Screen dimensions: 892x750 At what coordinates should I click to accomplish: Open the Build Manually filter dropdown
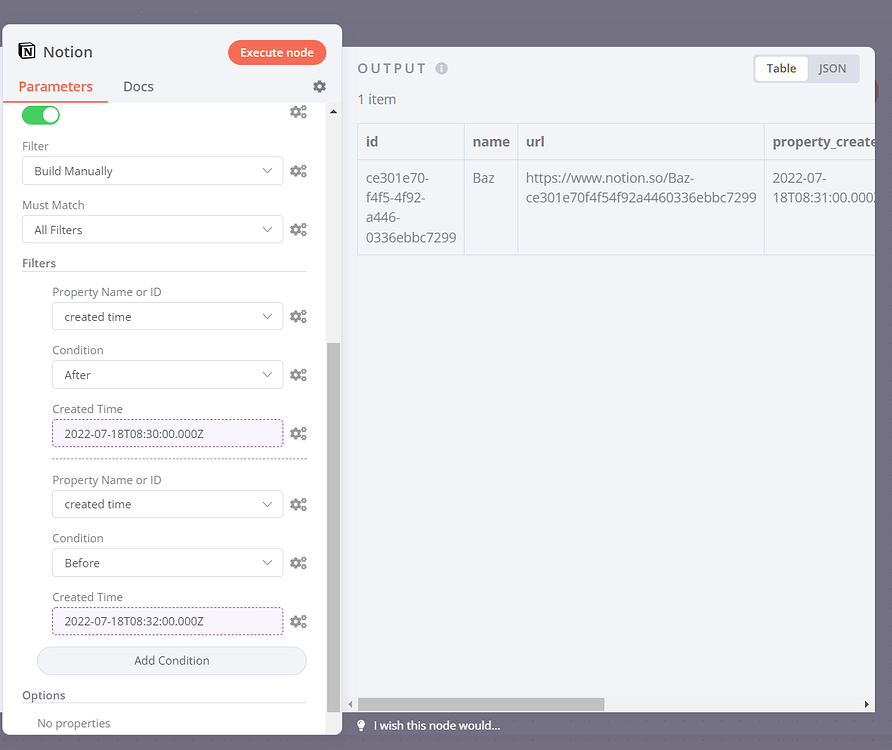click(152, 170)
